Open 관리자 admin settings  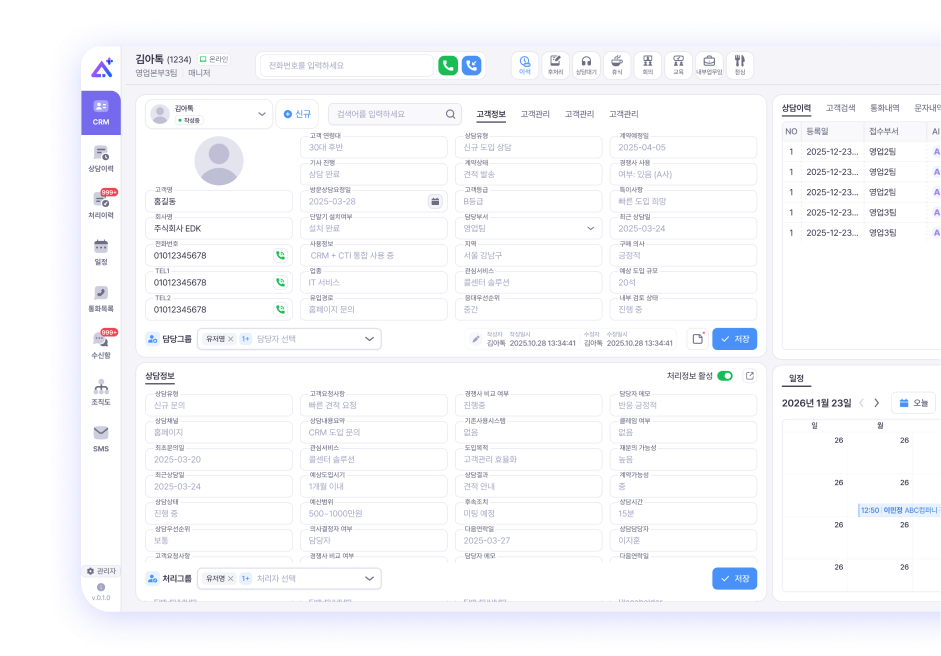point(101,571)
